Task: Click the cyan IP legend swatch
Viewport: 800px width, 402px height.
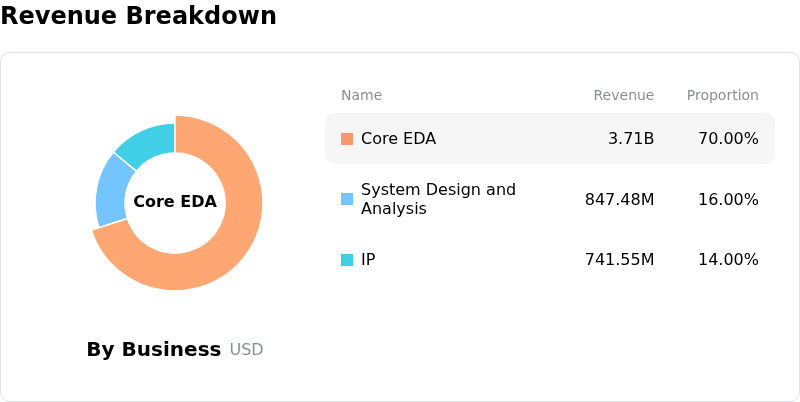Action: tap(347, 260)
